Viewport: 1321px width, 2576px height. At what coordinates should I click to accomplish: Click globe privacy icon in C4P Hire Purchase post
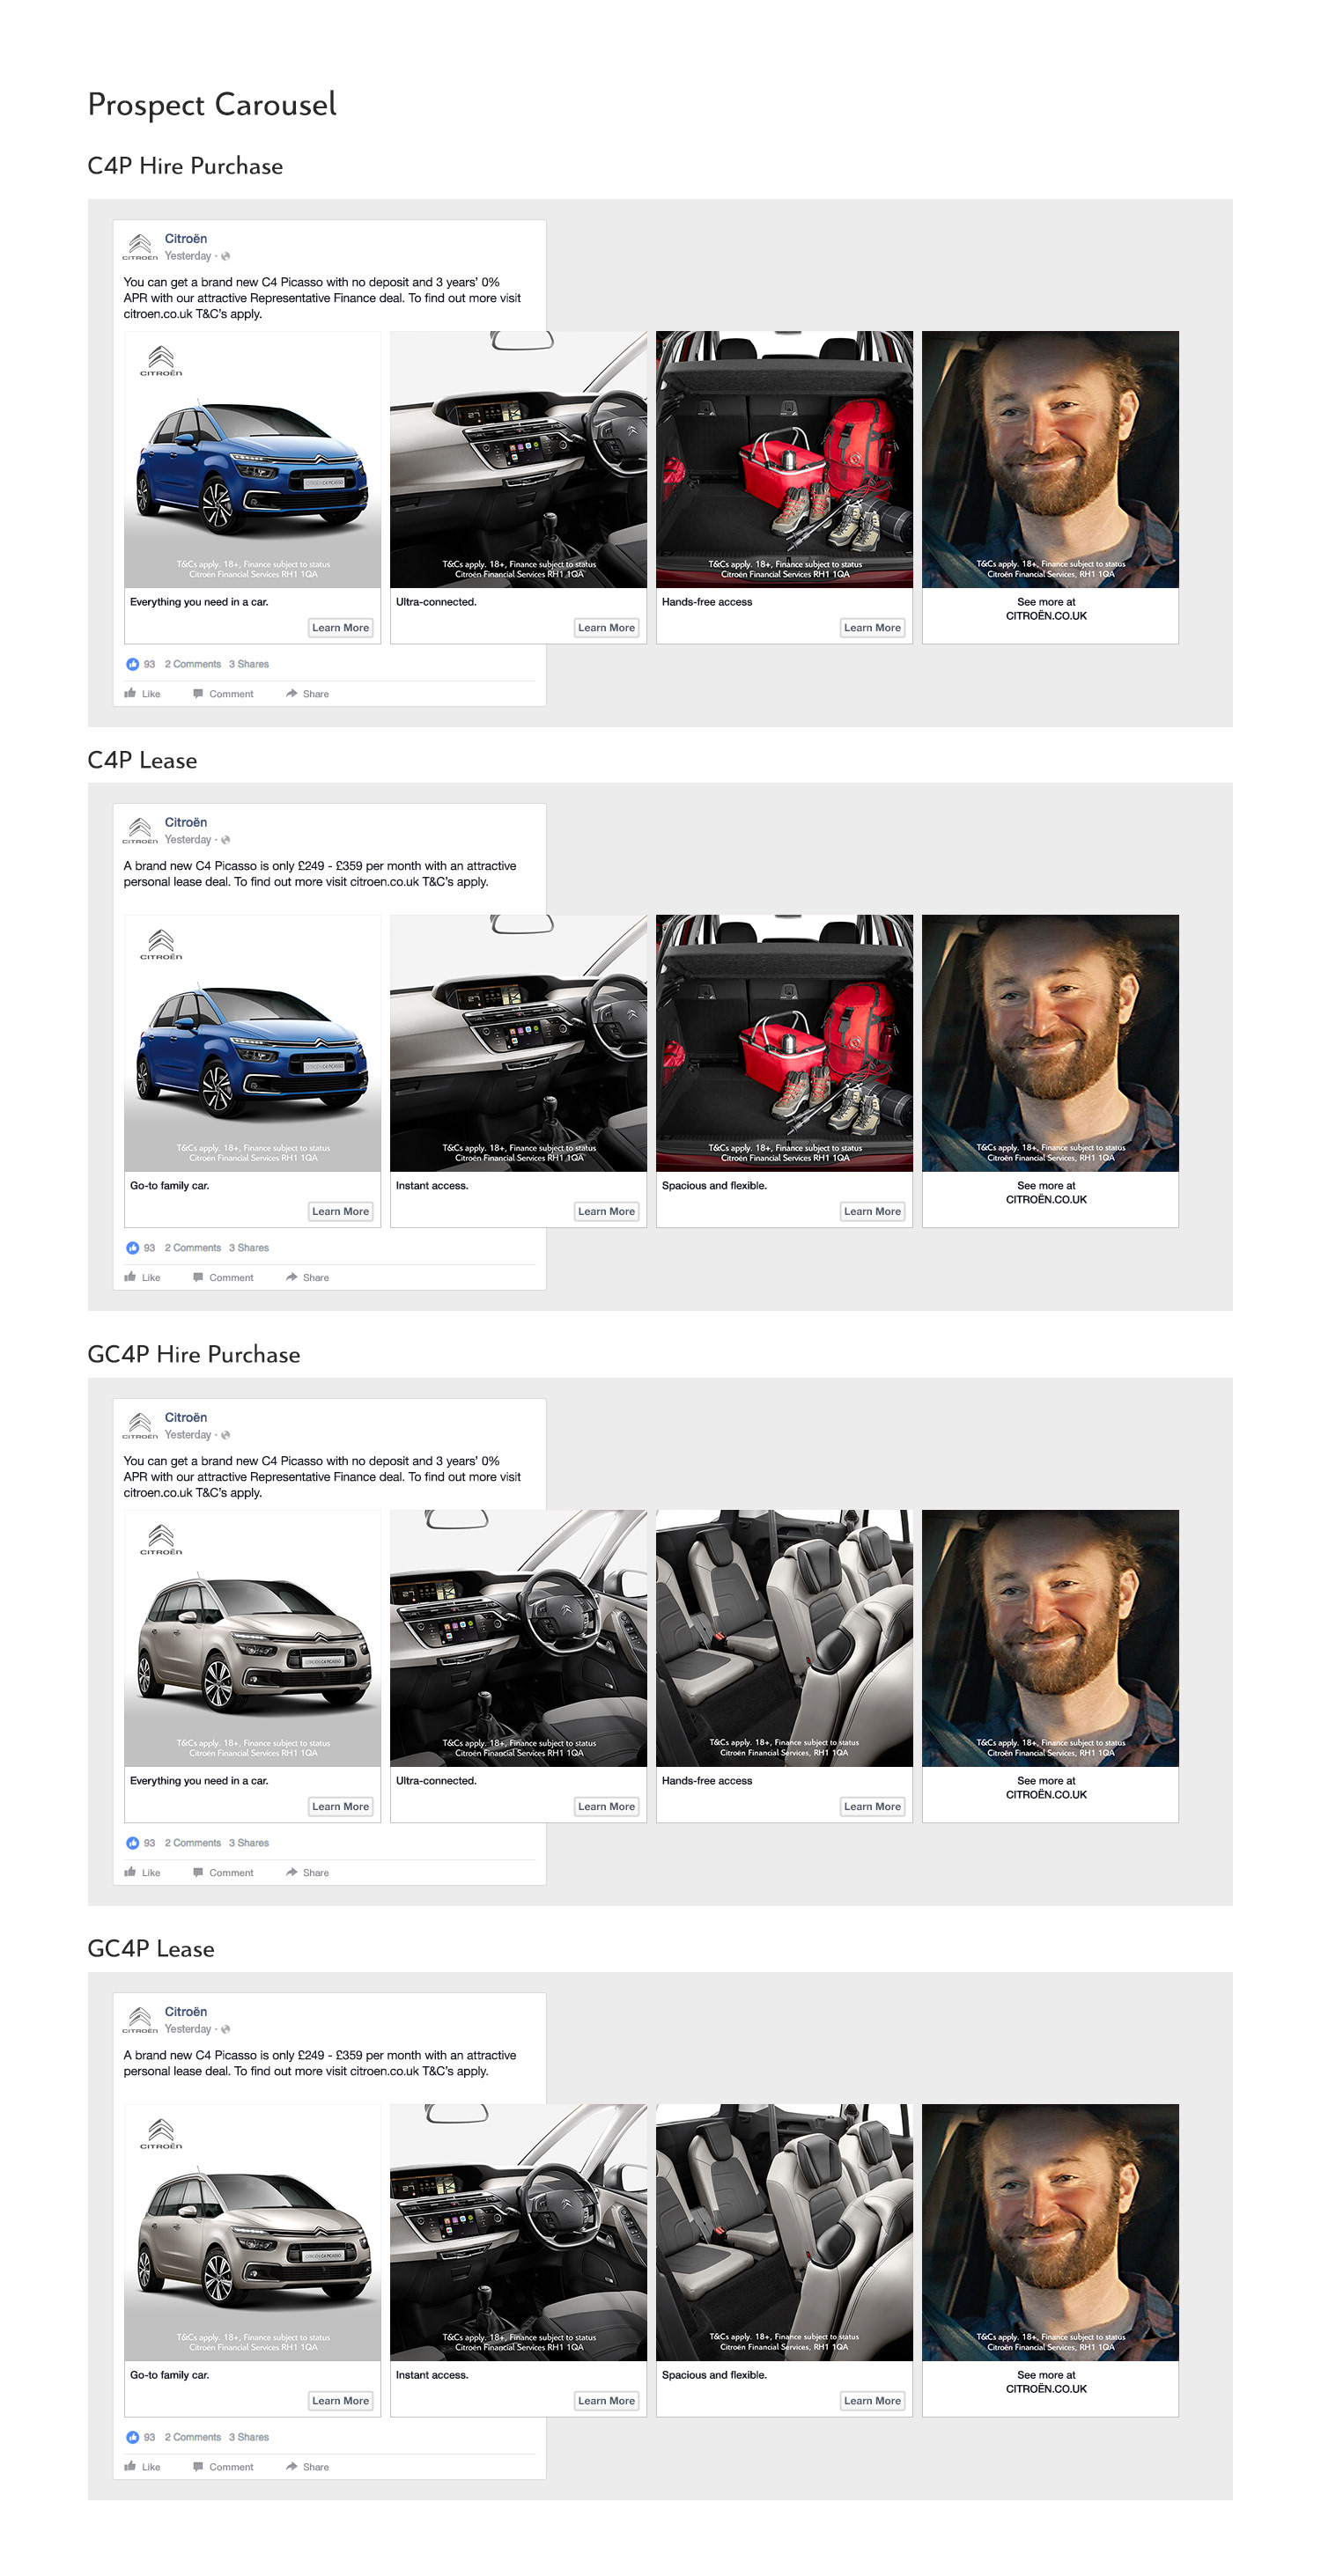point(226,257)
